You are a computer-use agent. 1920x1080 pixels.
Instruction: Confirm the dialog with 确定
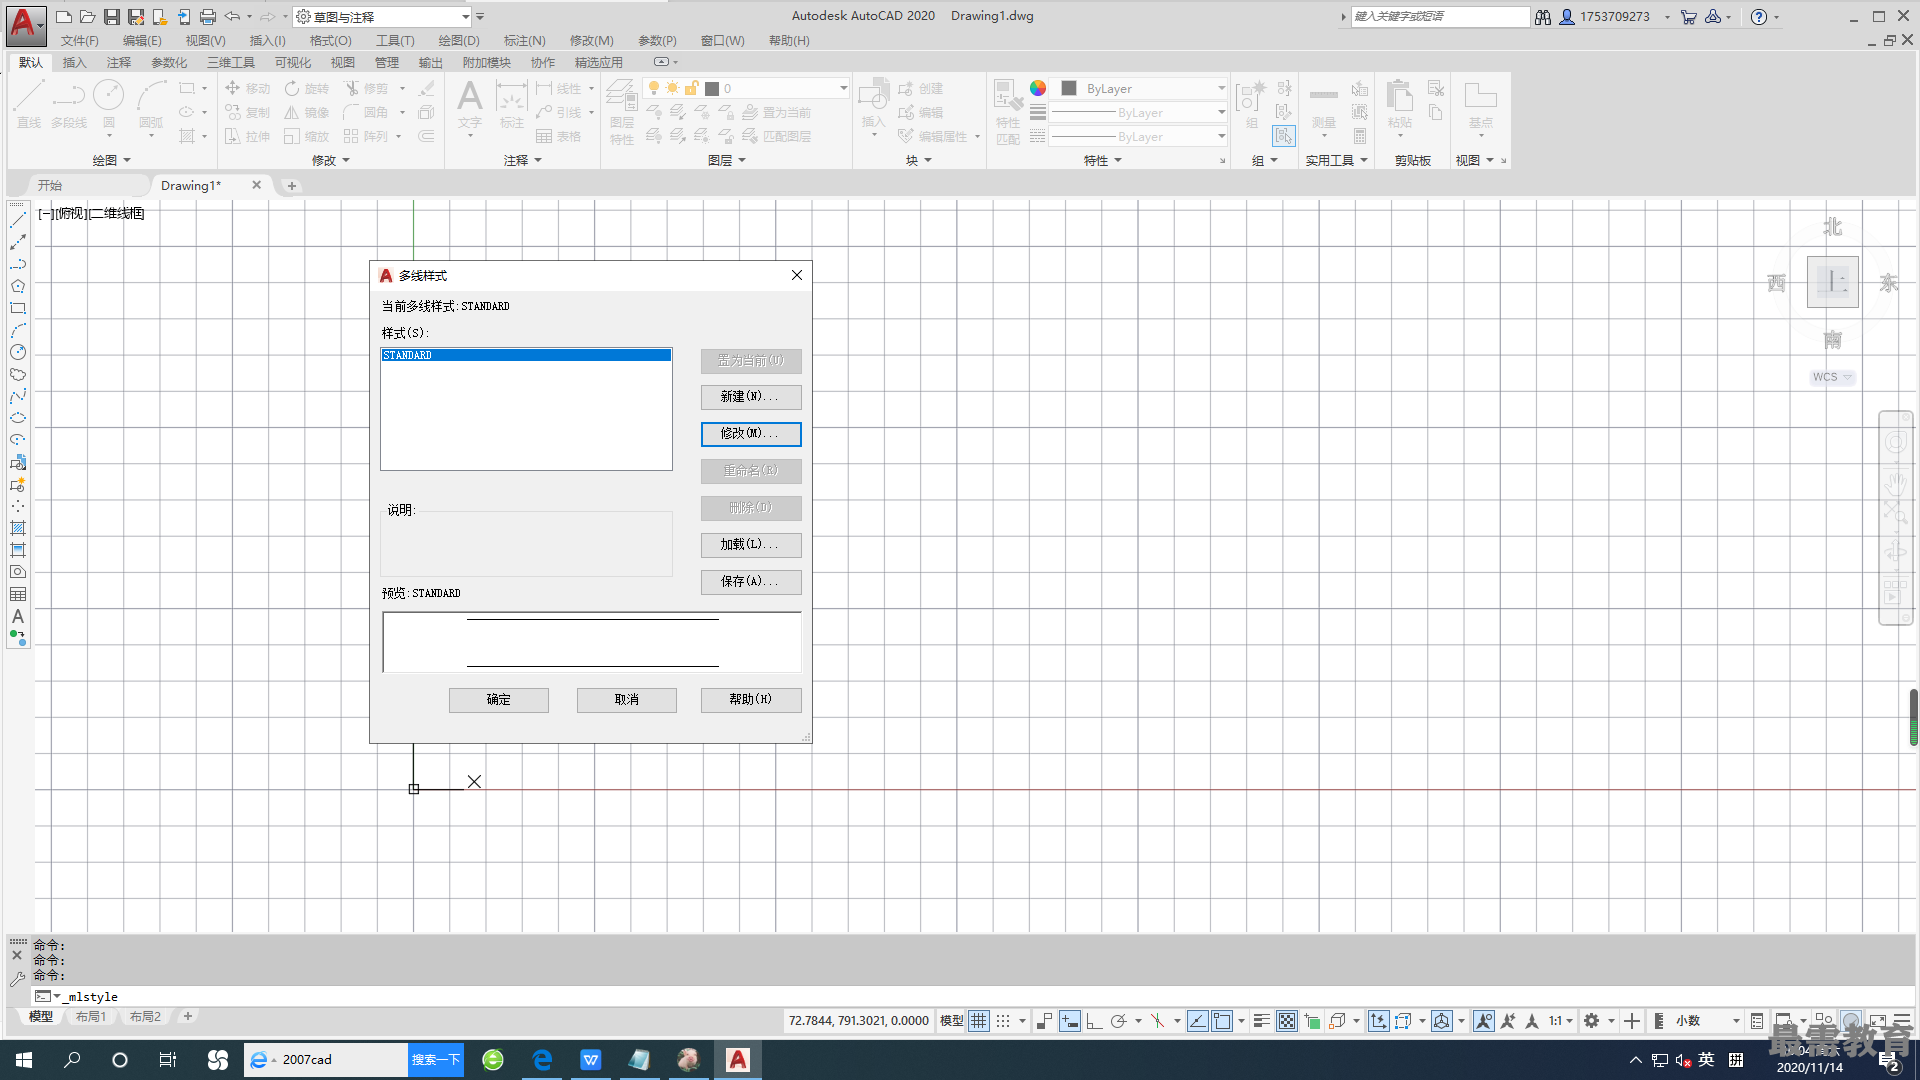click(x=498, y=700)
